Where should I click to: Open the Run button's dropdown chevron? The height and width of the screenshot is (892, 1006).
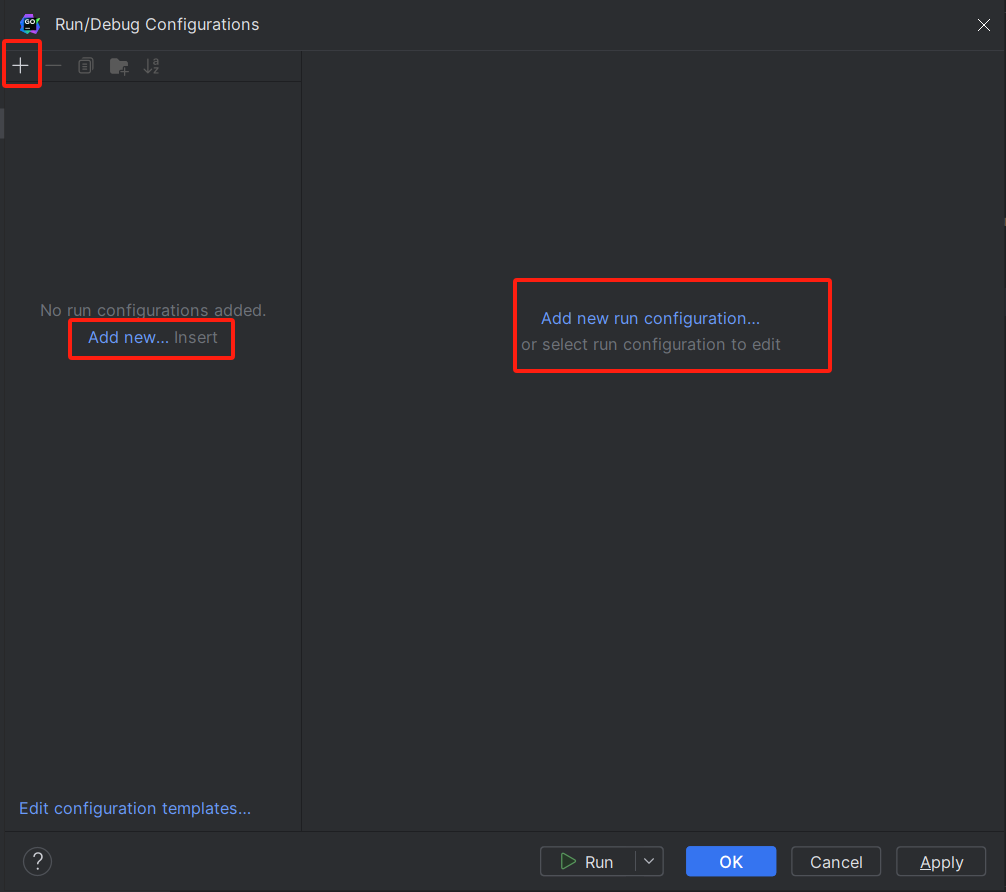click(649, 861)
